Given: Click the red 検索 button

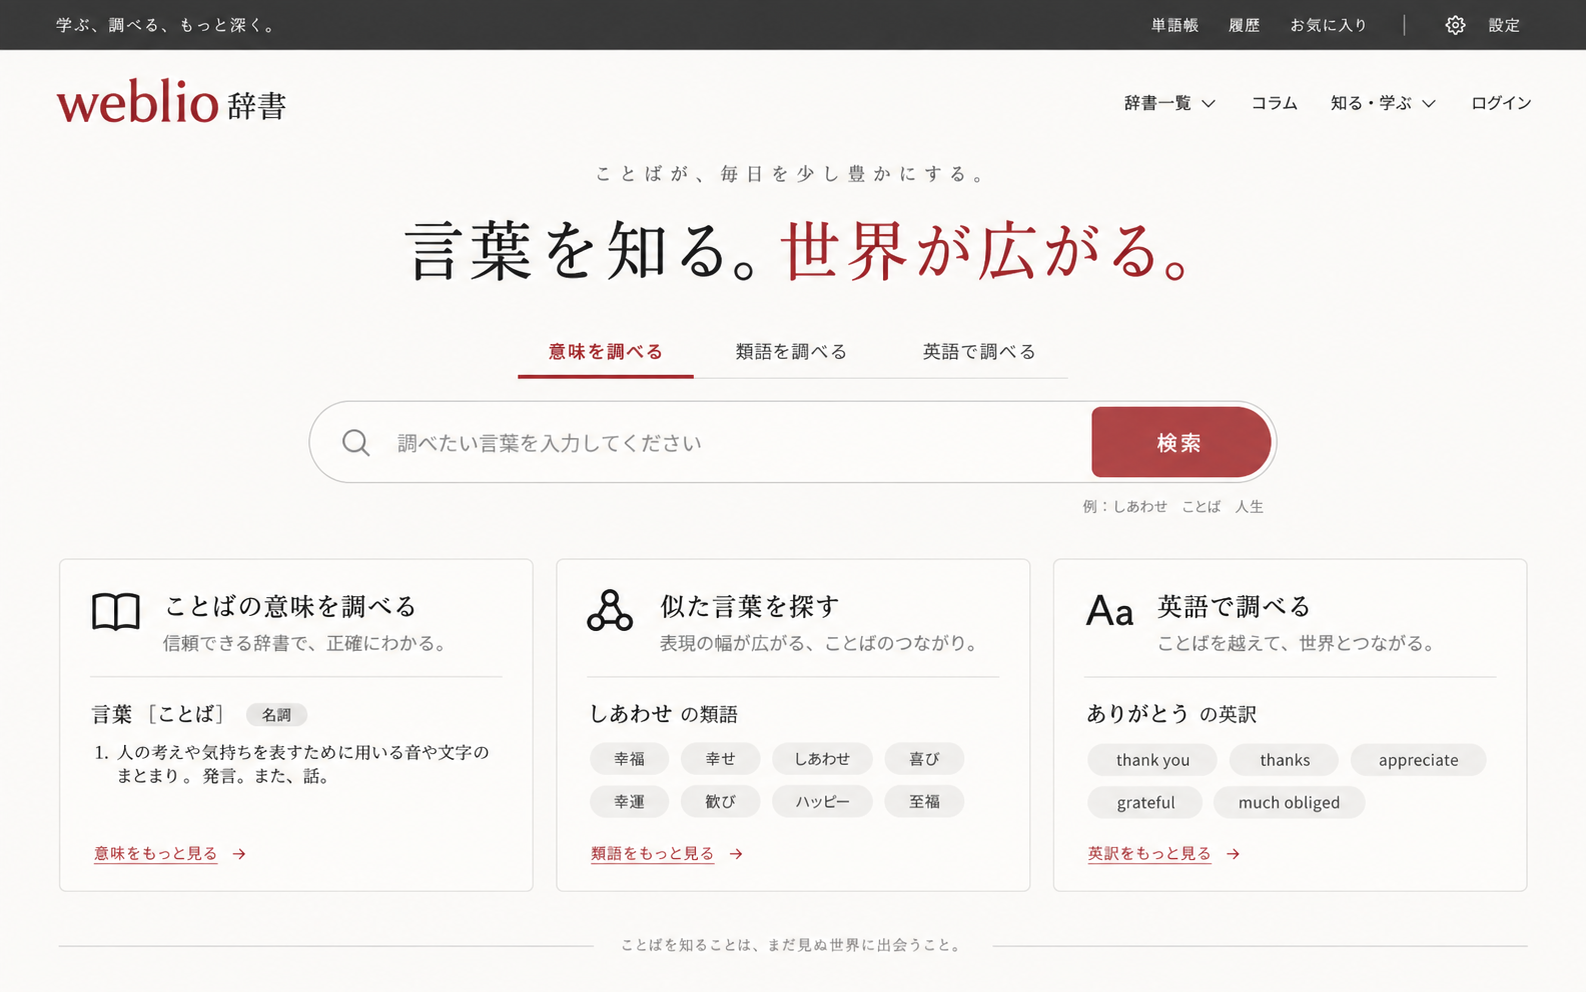Looking at the screenshot, I should pyautogui.click(x=1181, y=442).
